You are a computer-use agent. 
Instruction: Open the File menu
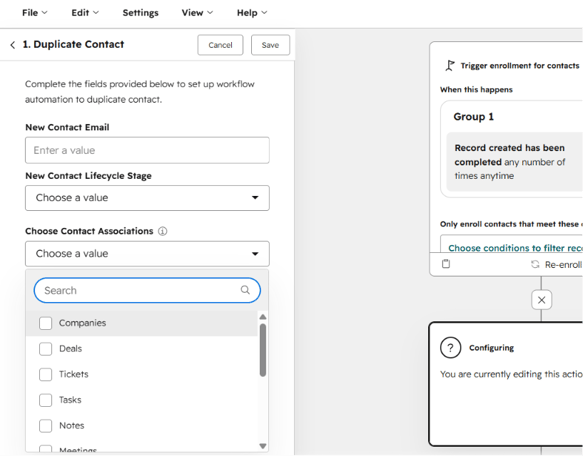35,13
